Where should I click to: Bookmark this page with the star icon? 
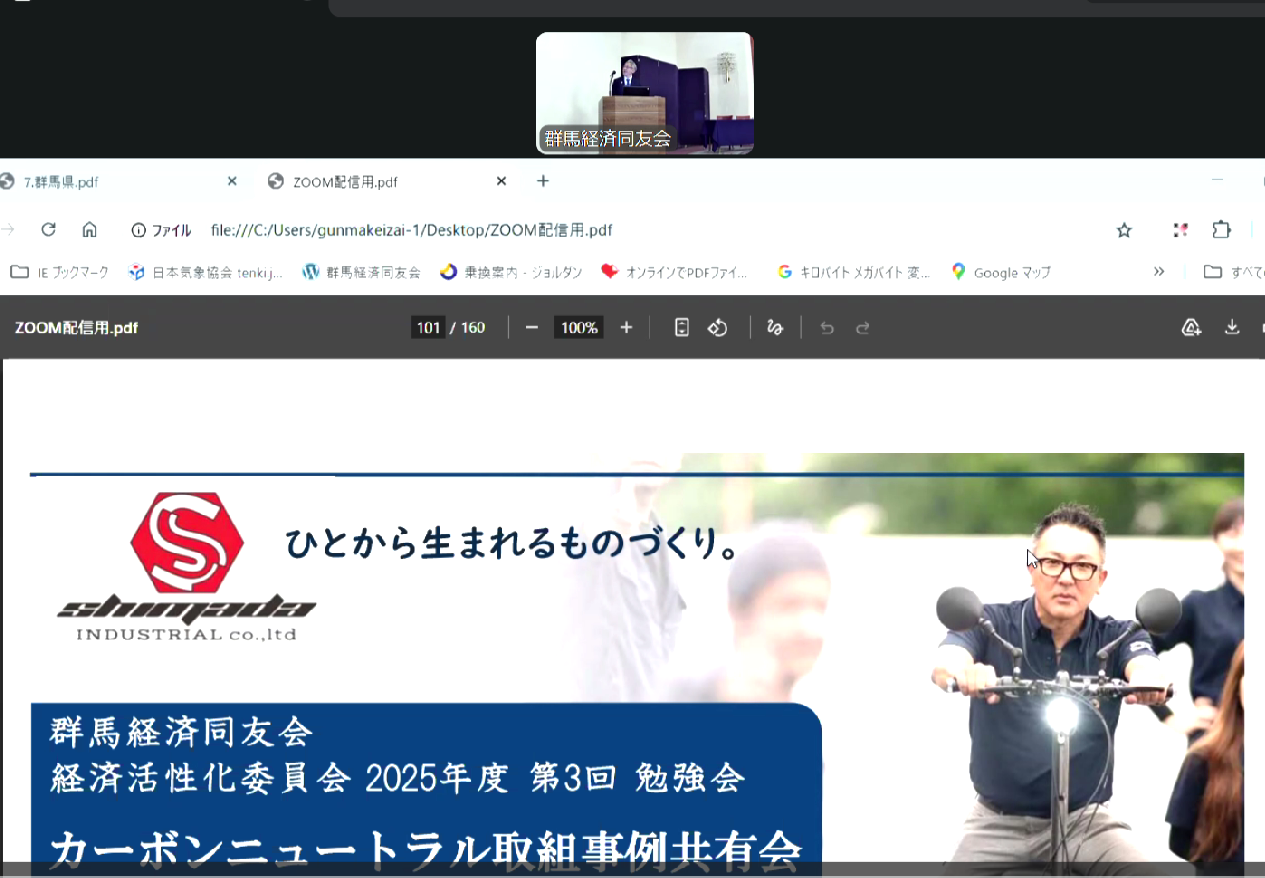click(1124, 230)
